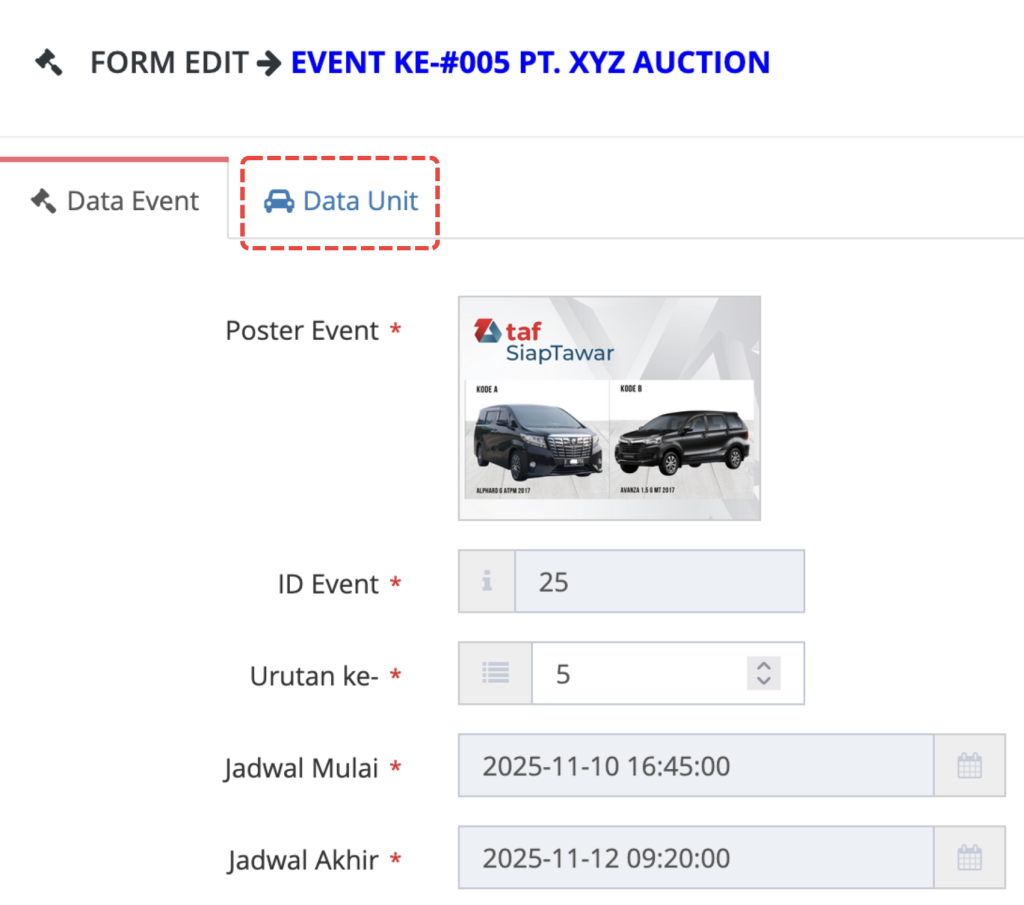Open the calendar picker for Jadwal Mulai
The image size is (1024, 905).
point(969,766)
